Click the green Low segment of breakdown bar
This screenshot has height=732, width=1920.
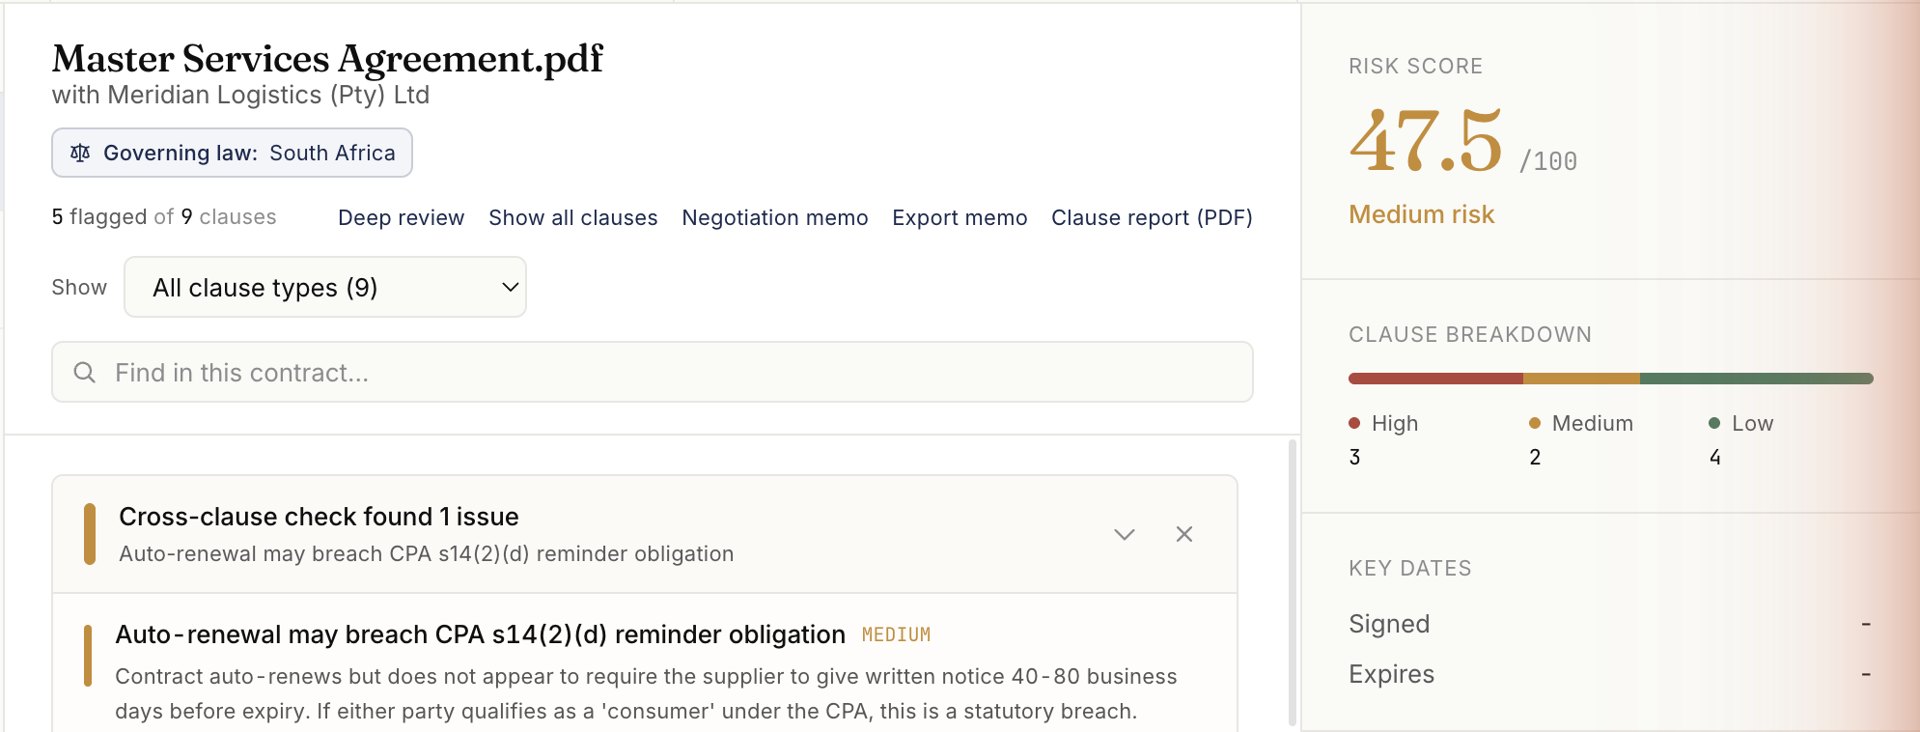click(1757, 379)
